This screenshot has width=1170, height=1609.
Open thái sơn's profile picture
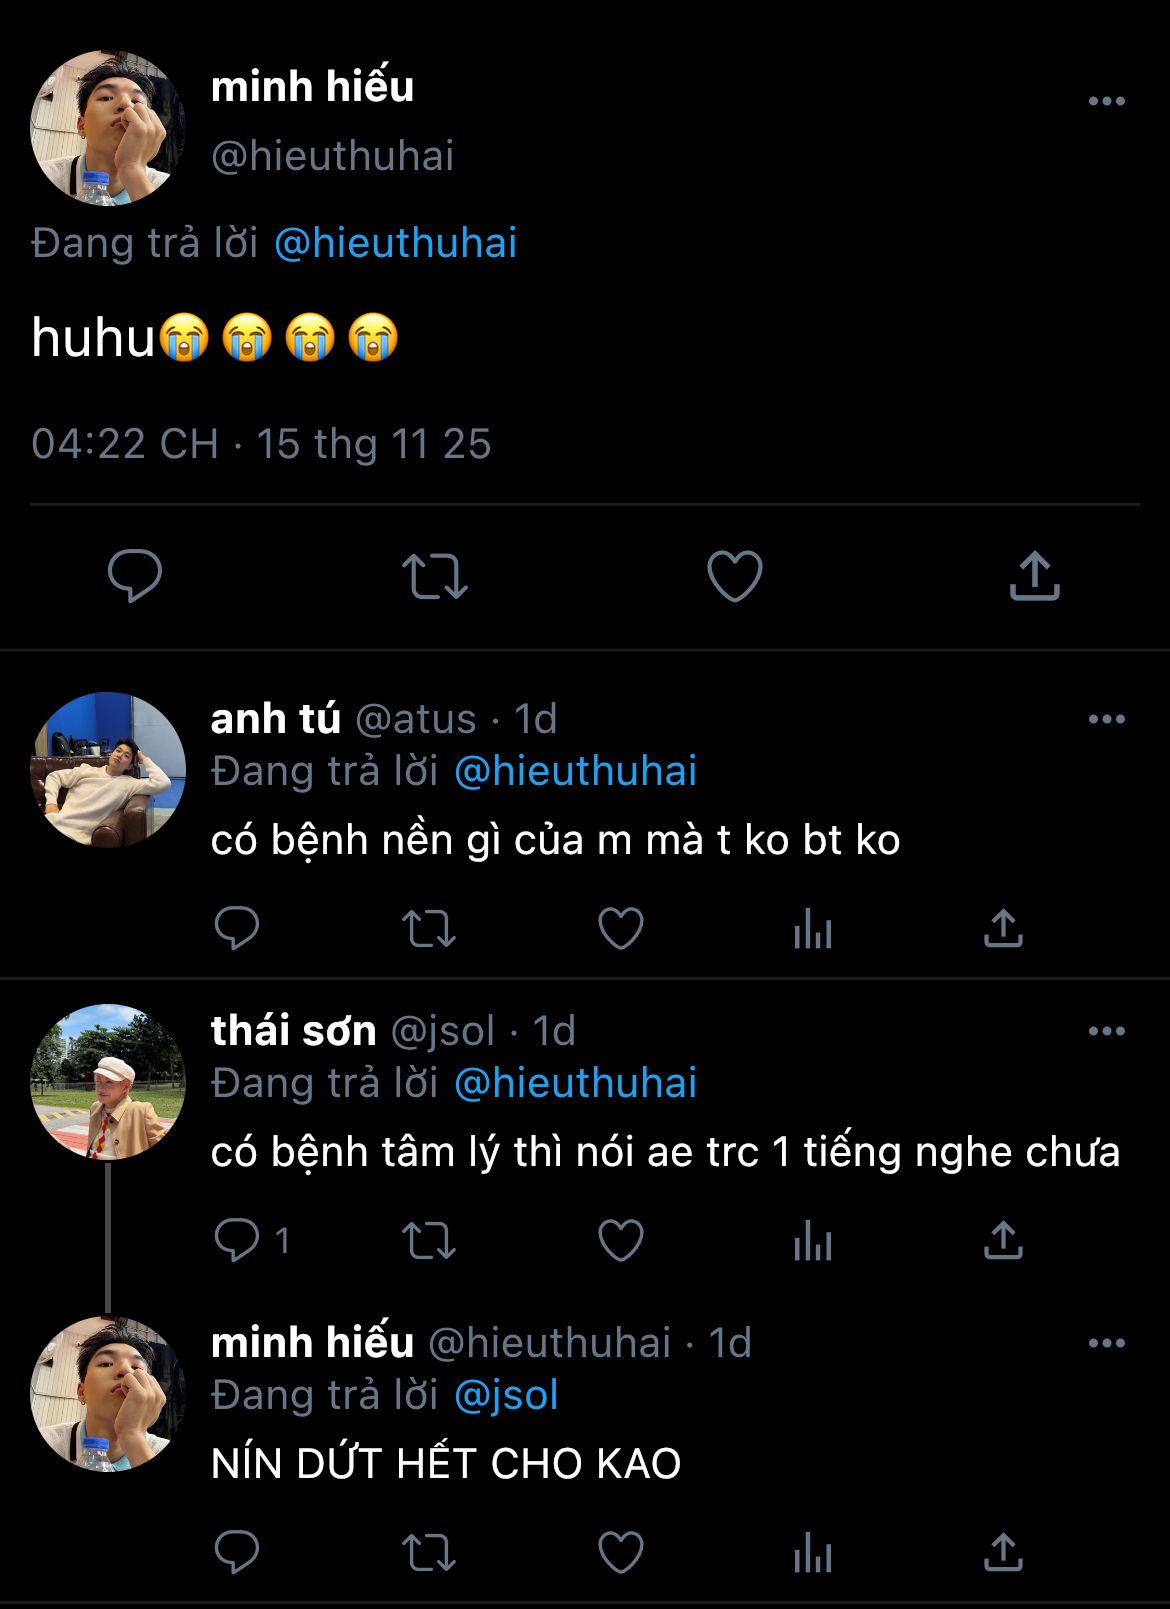click(108, 1082)
